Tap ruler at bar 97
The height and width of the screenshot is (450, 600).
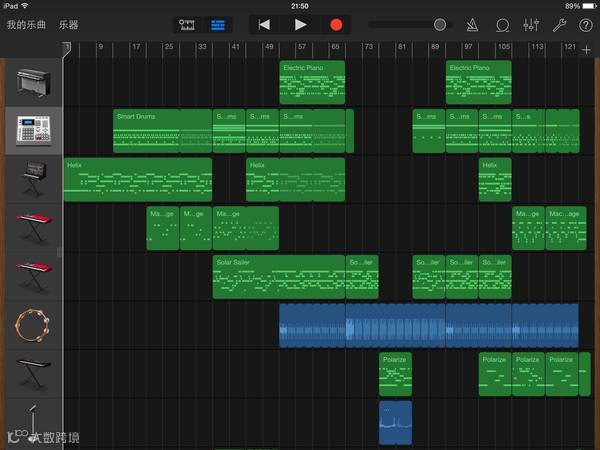click(468, 47)
